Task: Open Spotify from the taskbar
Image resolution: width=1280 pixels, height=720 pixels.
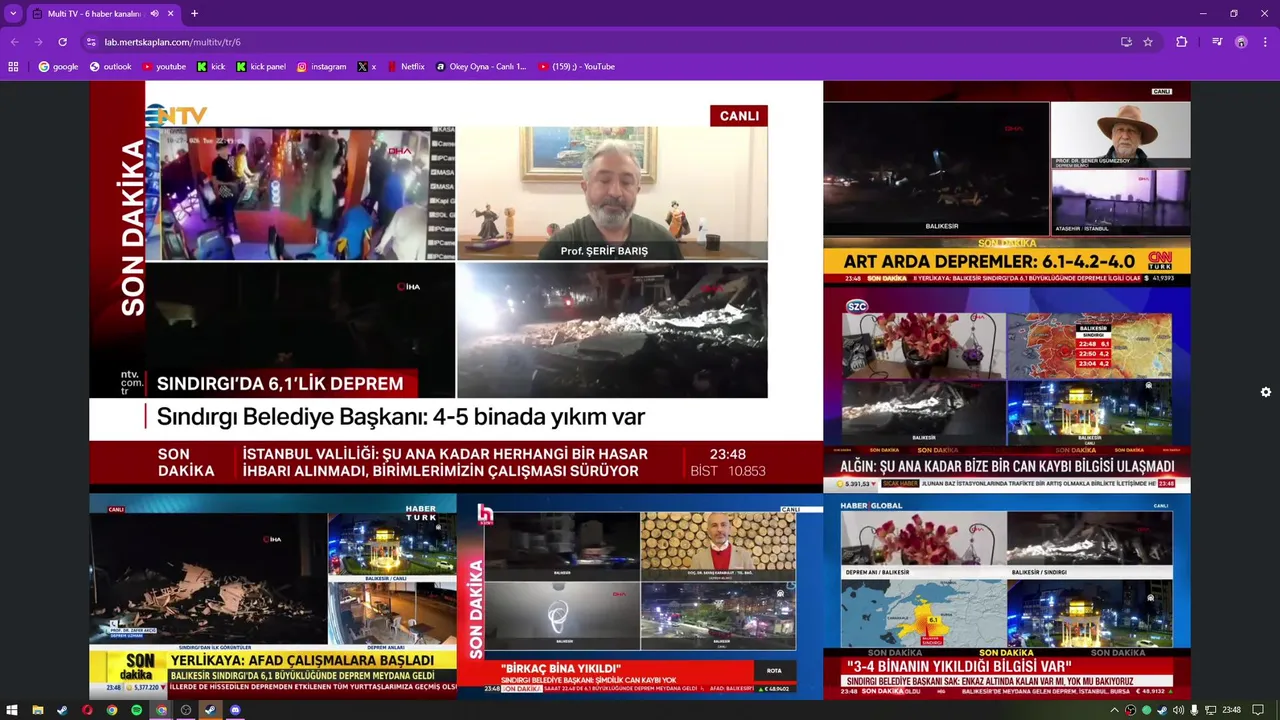Action: click(136, 710)
